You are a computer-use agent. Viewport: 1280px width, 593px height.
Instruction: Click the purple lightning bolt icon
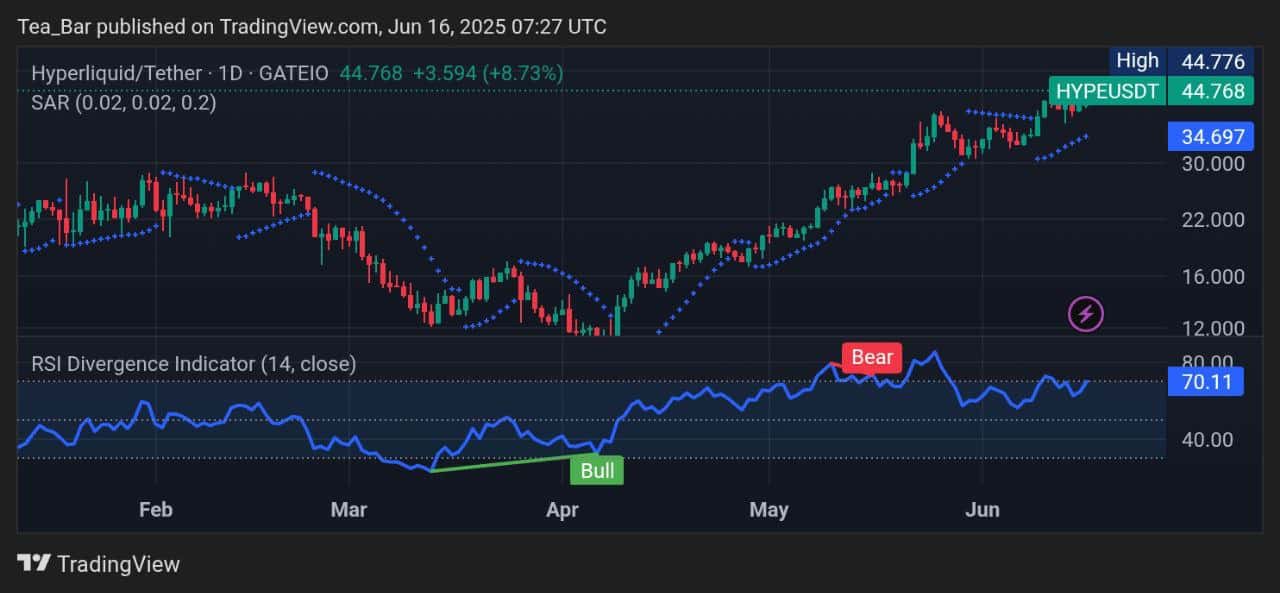tap(1086, 314)
